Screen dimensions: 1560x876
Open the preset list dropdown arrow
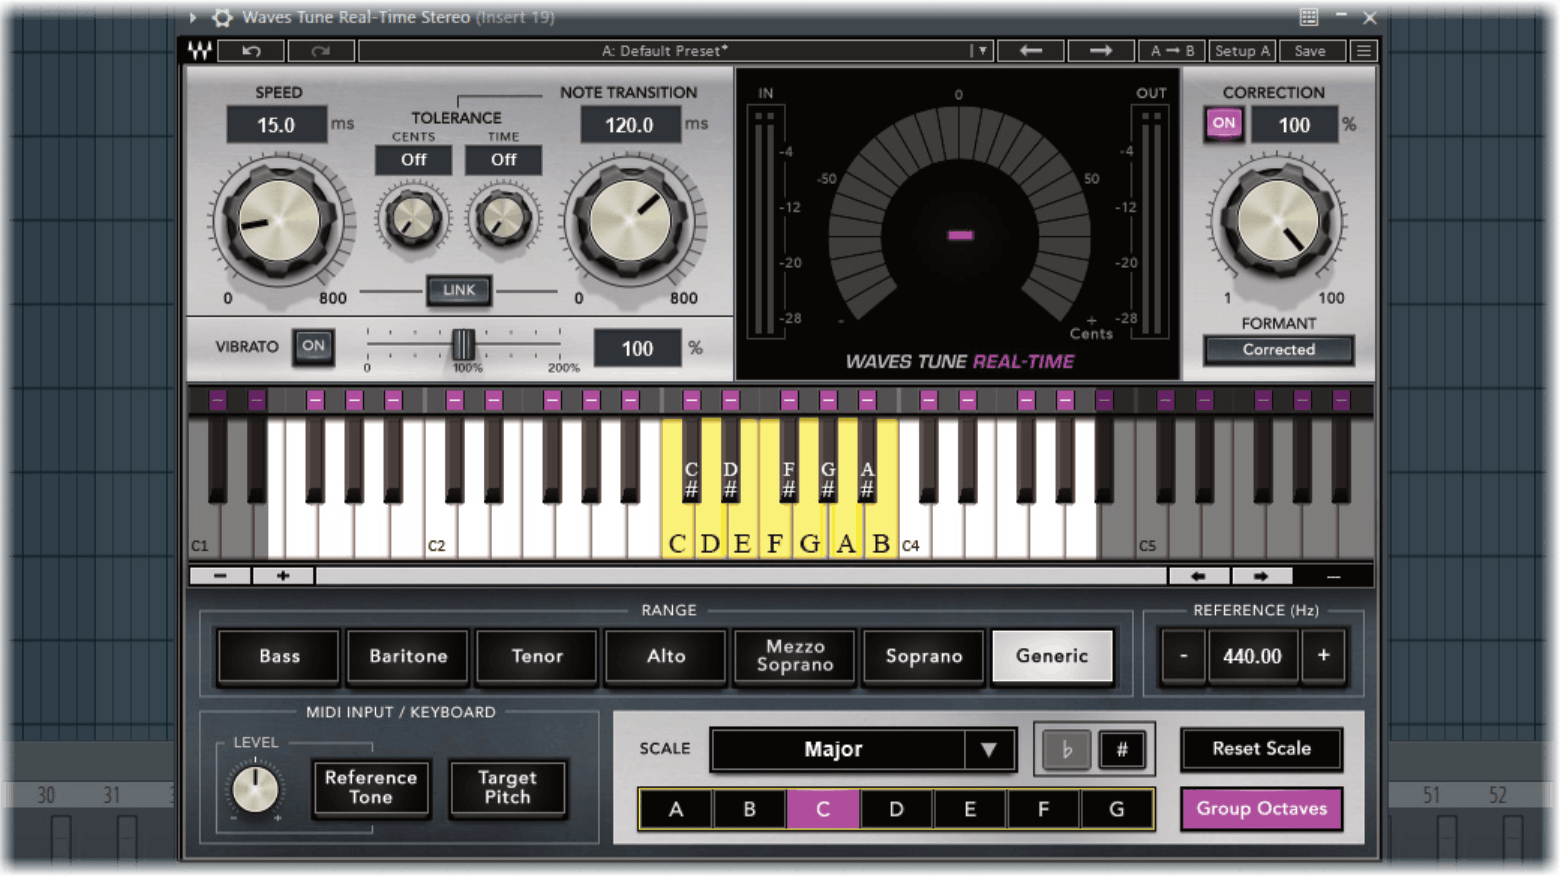tap(982, 50)
